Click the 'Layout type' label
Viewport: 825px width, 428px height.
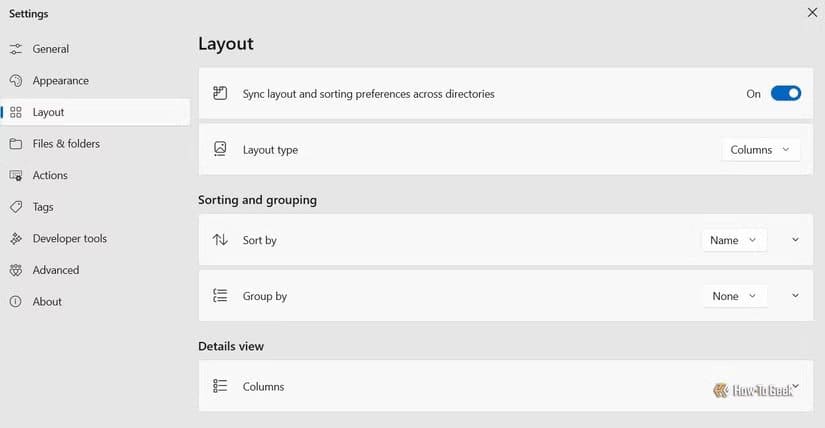coord(270,150)
